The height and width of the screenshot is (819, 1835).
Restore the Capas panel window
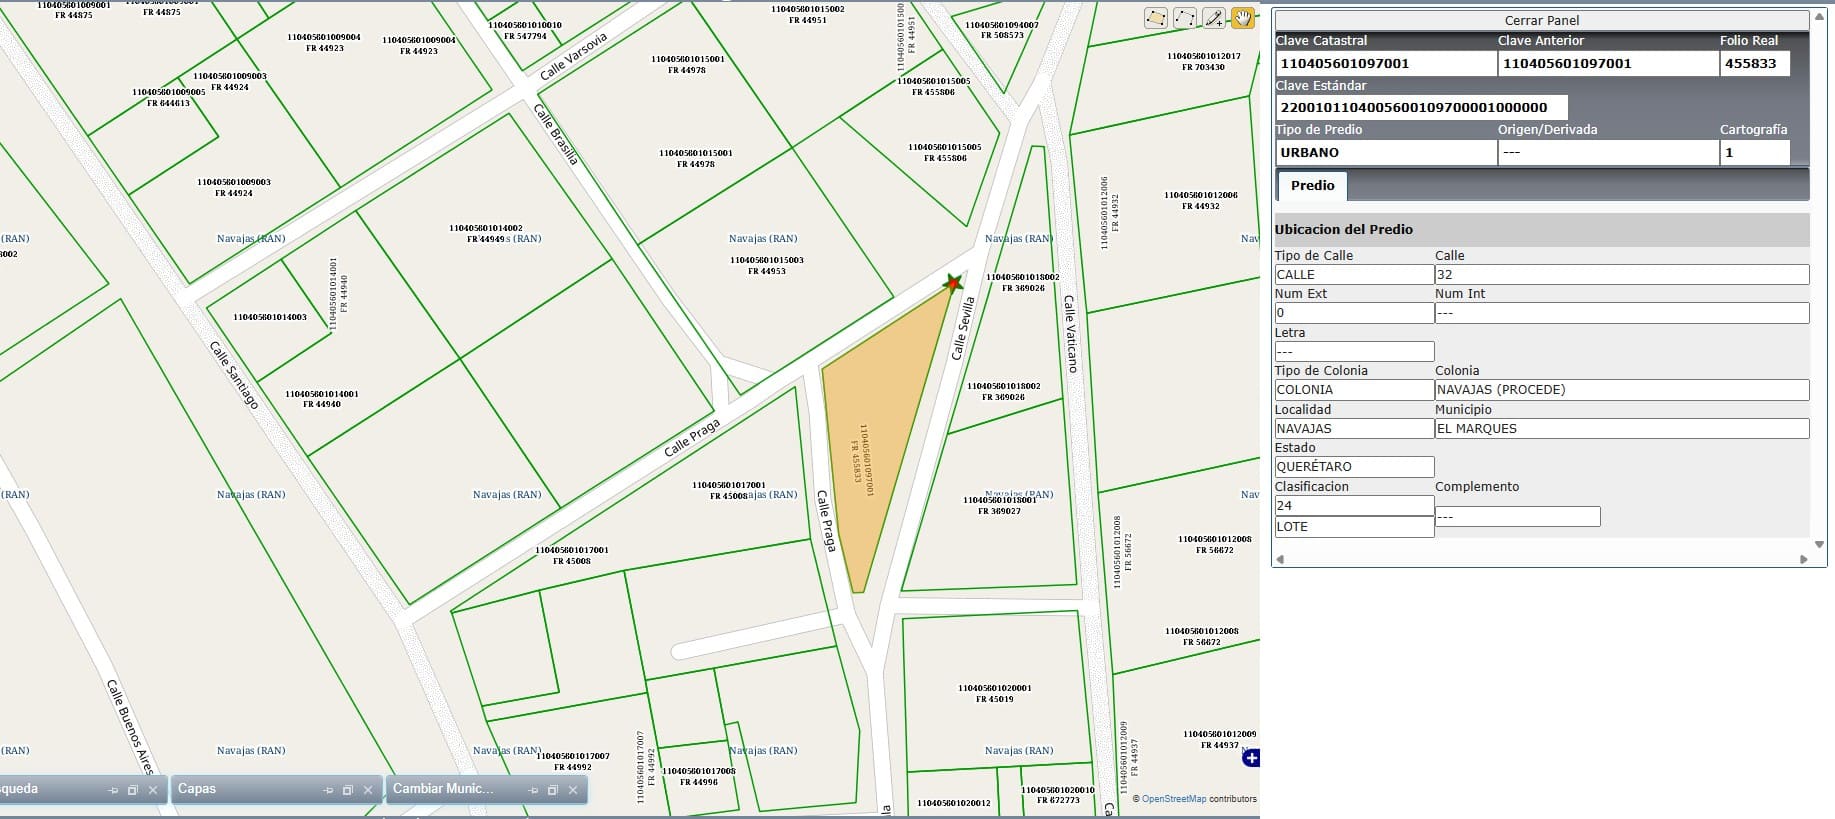348,790
